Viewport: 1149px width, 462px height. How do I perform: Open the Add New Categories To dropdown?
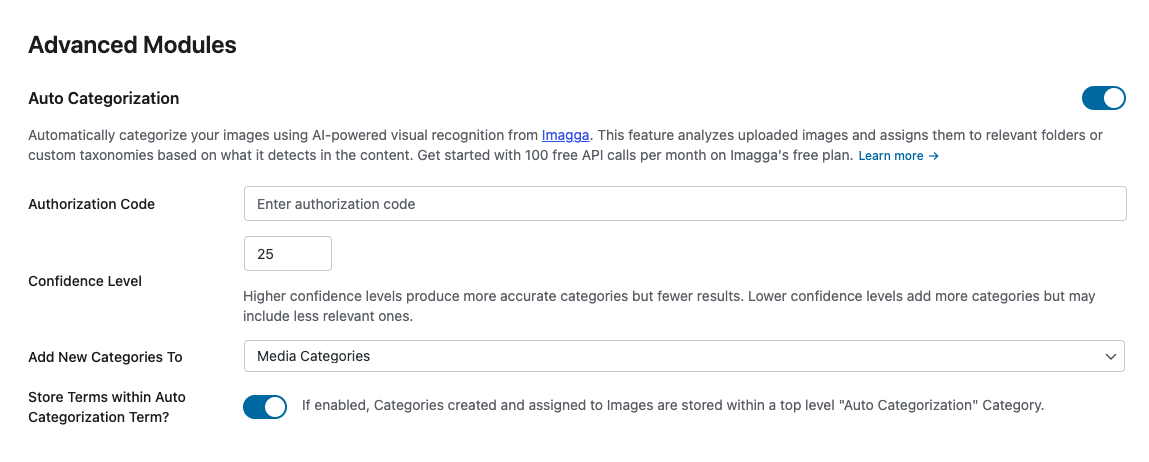684,356
